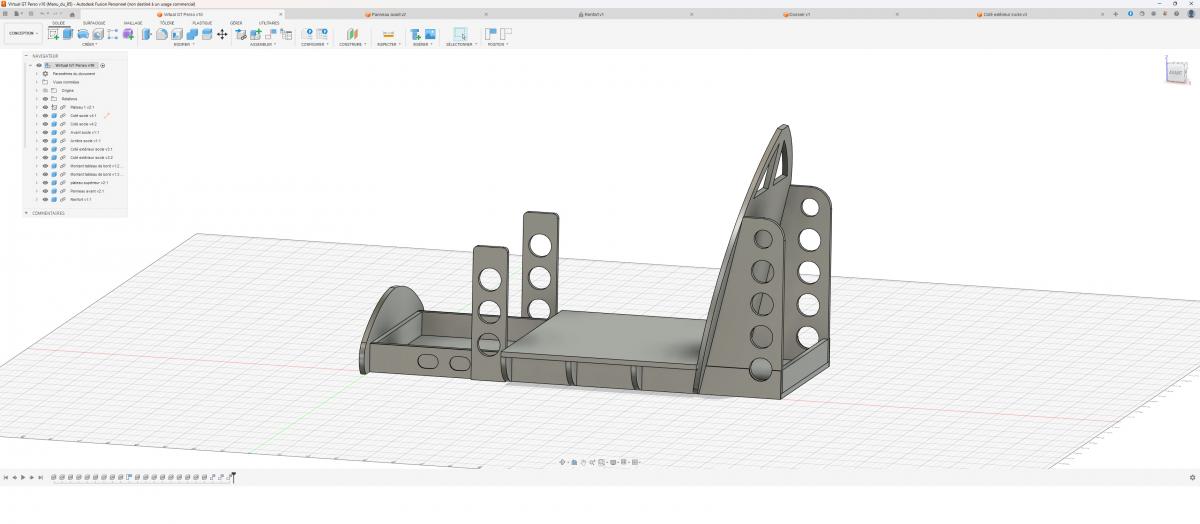Hide the Renfort v1:1 component

tap(45, 199)
